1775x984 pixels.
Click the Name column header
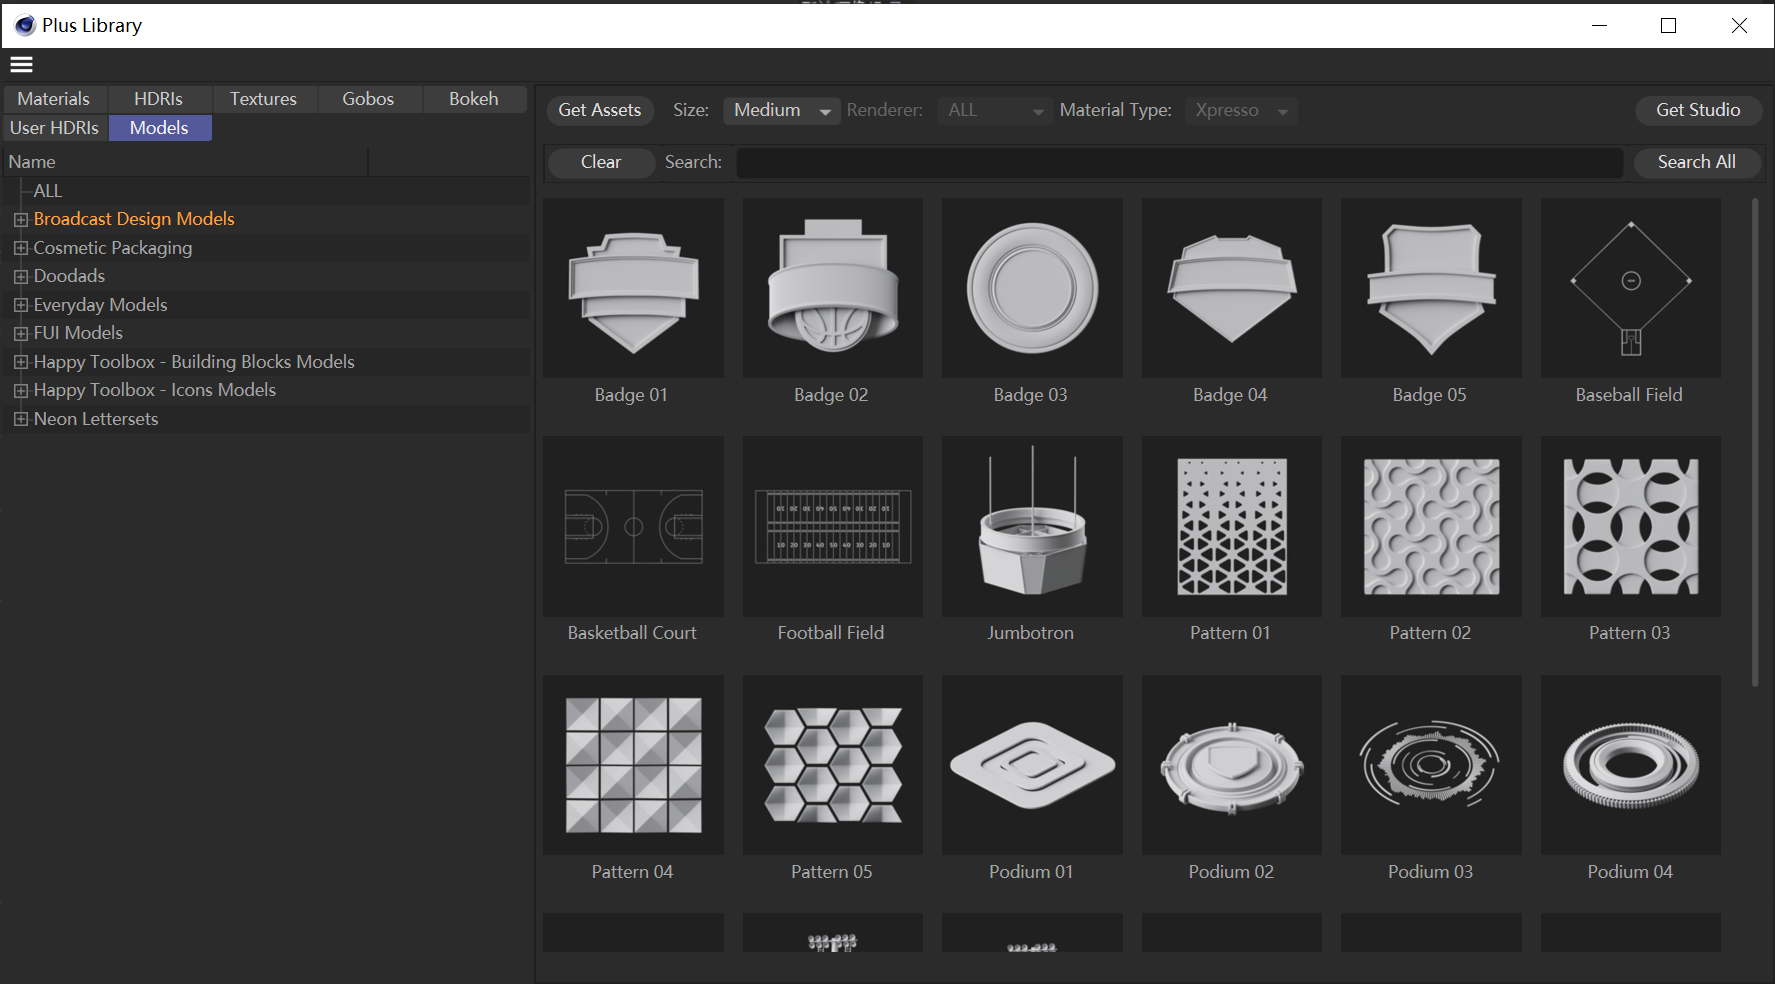tap(186, 162)
